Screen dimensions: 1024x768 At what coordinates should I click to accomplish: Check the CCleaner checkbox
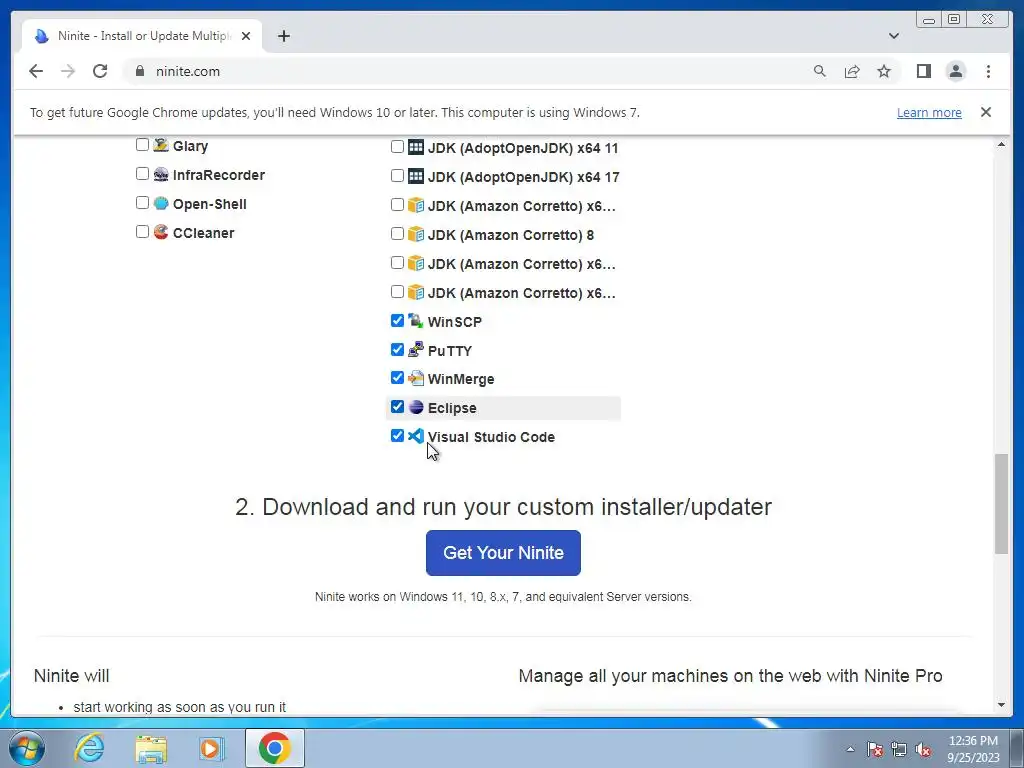click(142, 231)
